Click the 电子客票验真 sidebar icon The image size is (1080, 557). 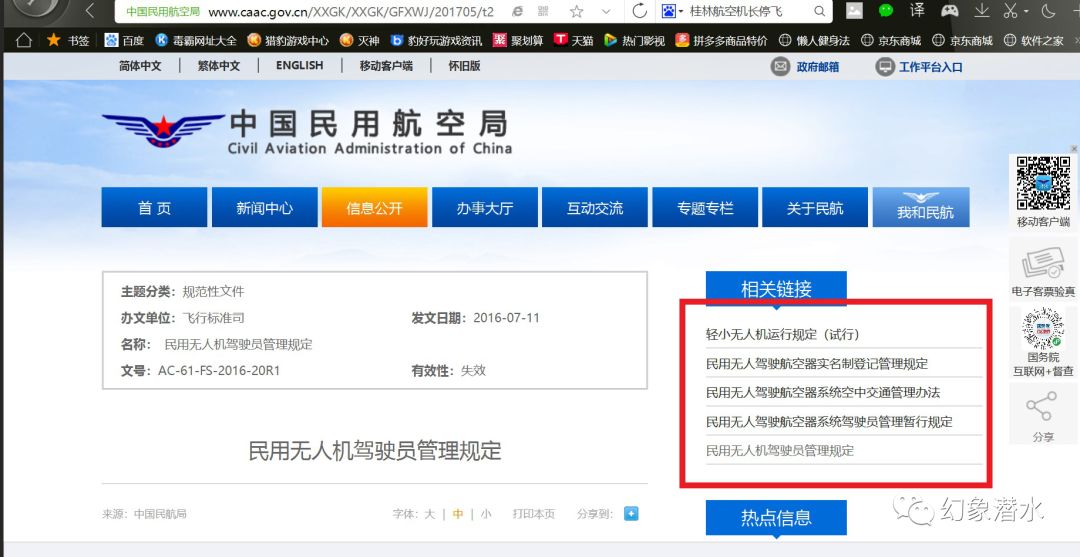pyautogui.click(x=1042, y=265)
